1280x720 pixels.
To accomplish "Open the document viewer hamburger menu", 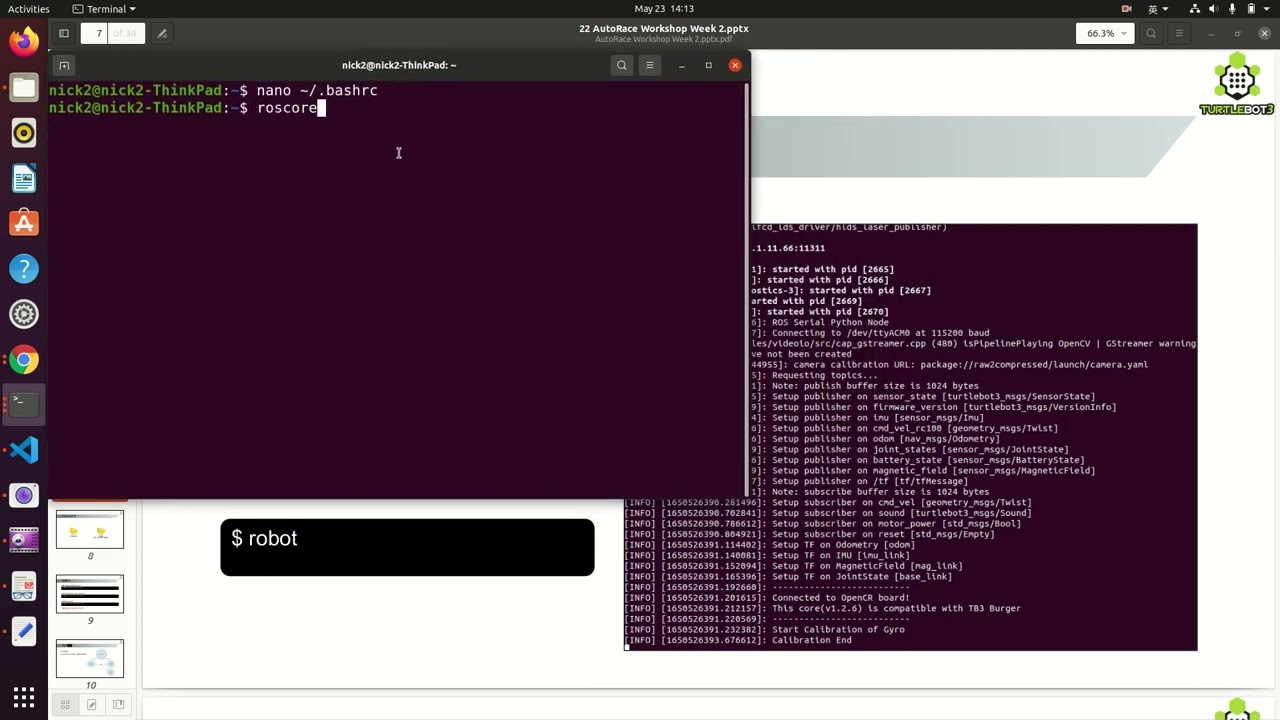I will [x=1179, y=33].
